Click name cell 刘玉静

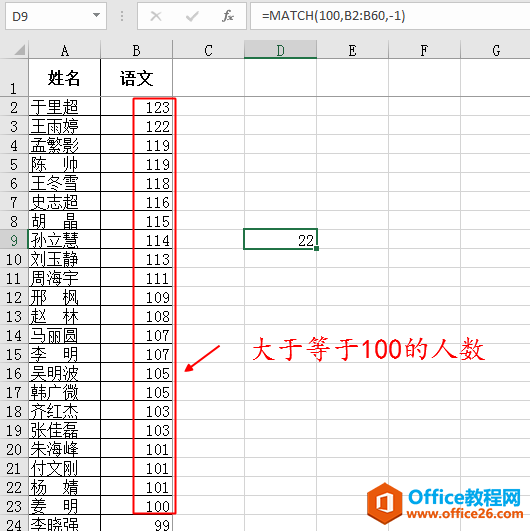coord(65,259)
